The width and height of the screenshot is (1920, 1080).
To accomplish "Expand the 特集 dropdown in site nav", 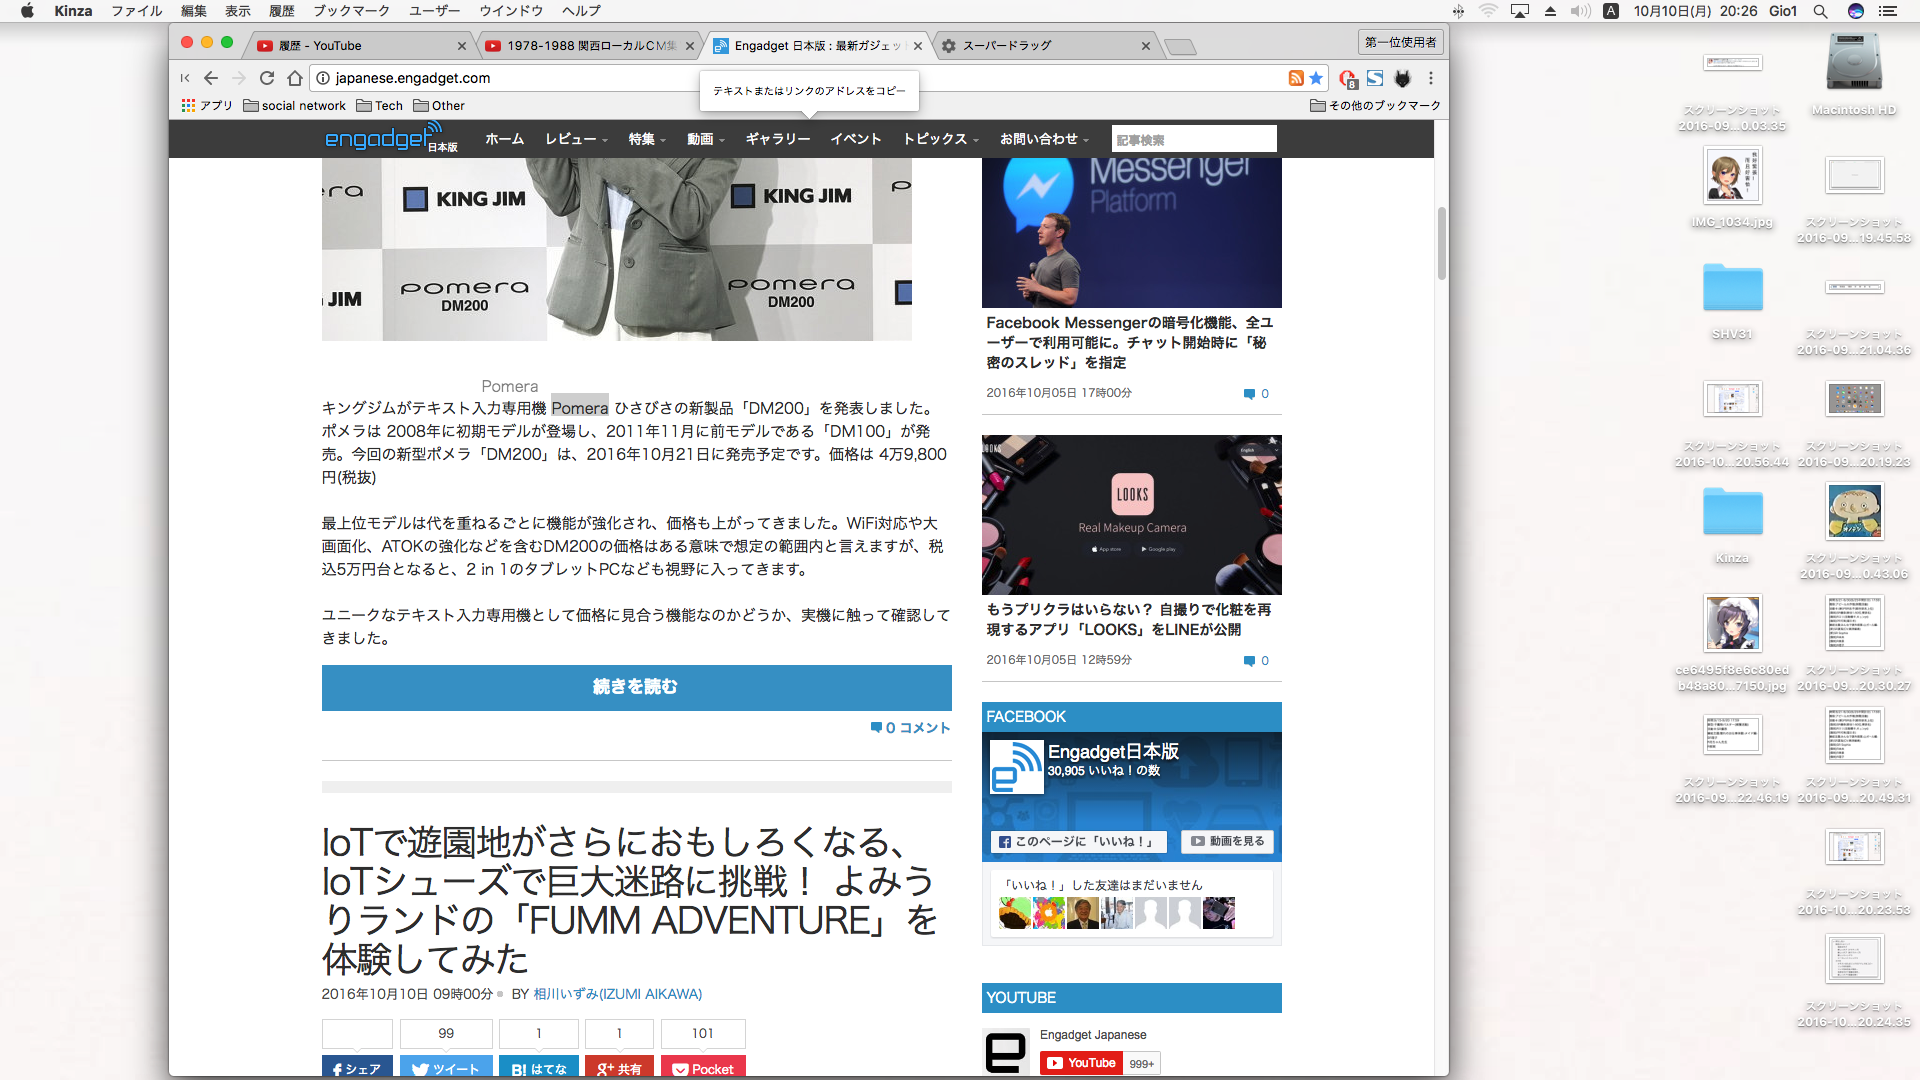I will 647,139.
